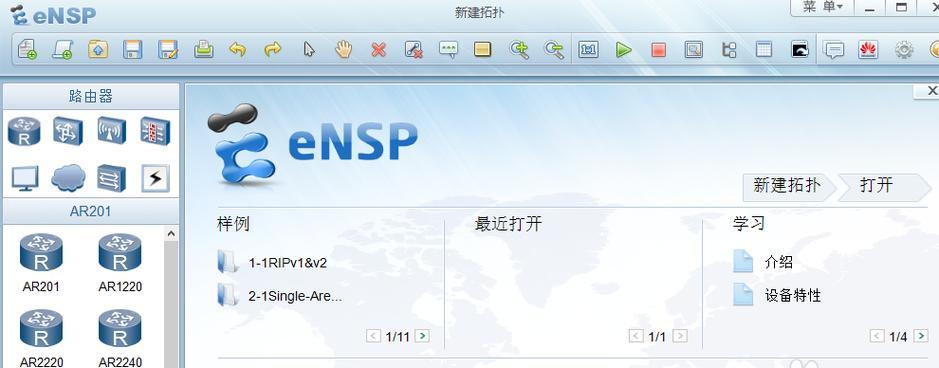Reset the view to 1:1 scale
The height and width of the screenshot is (368, 939).
(x=588, y=49)
